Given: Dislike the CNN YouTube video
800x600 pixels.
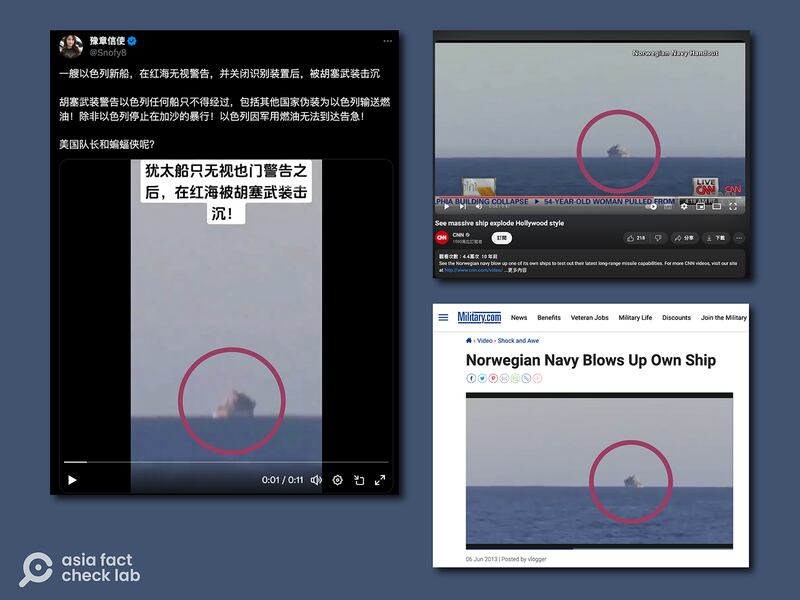Looking at the screenshot, I should [x=658, y=238].
